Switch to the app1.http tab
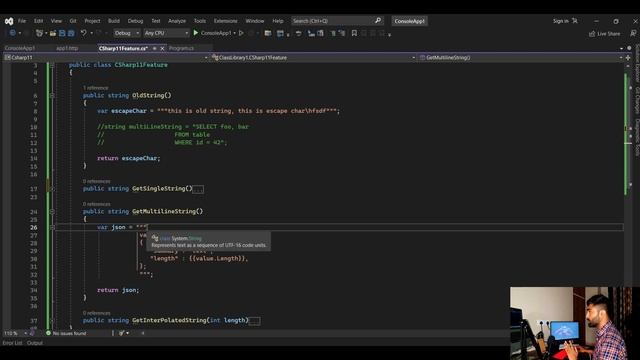Image resolution: width=640 pixels, height=360 pixels. pyautogui.click(x=67, y=48)
